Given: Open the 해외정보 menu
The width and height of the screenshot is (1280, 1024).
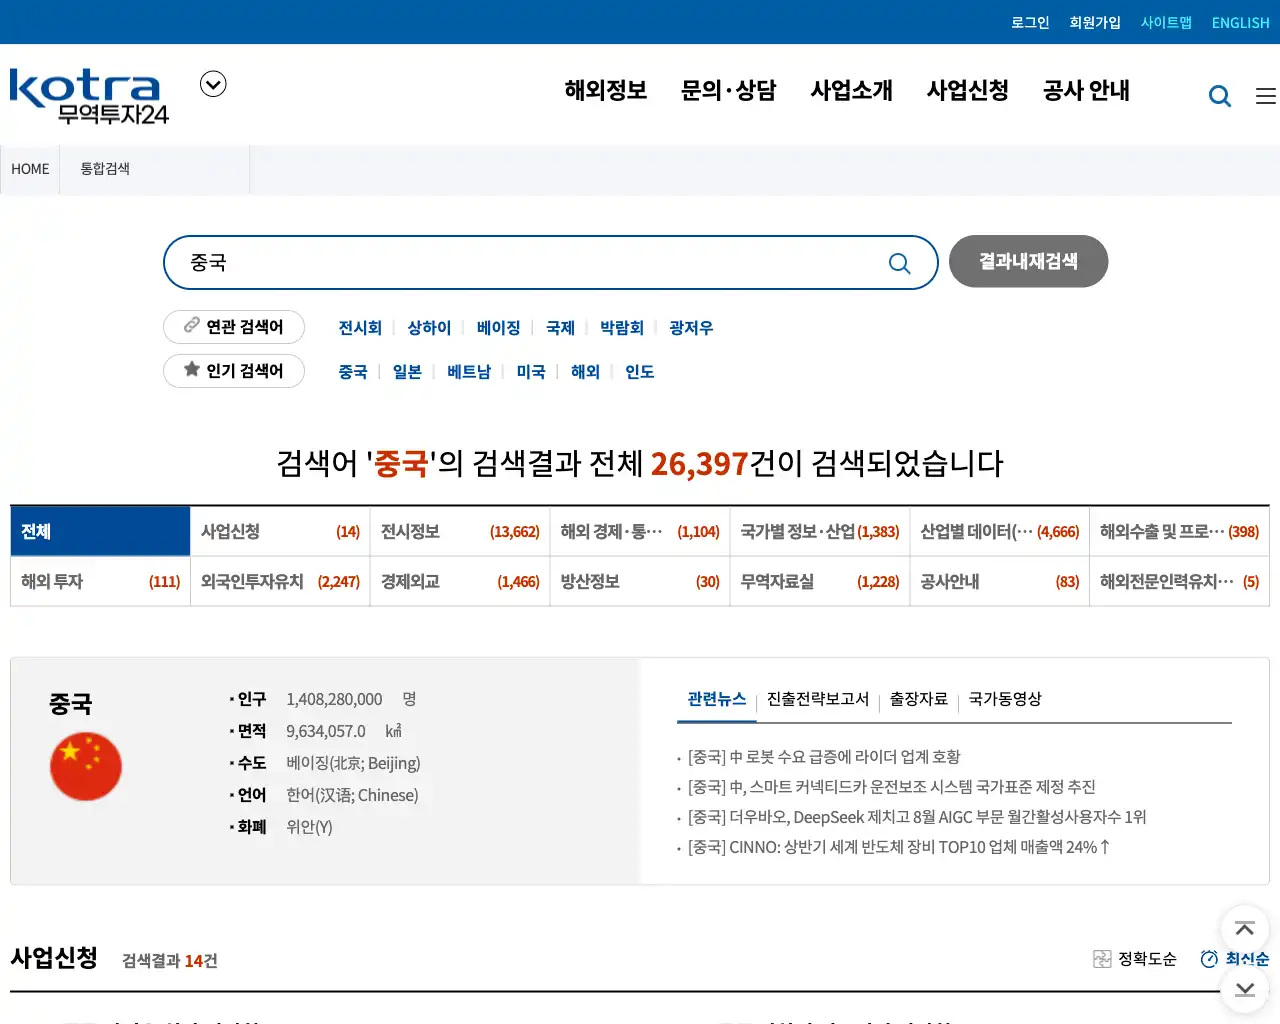Looking at the screenshot, I should point(605,91).
